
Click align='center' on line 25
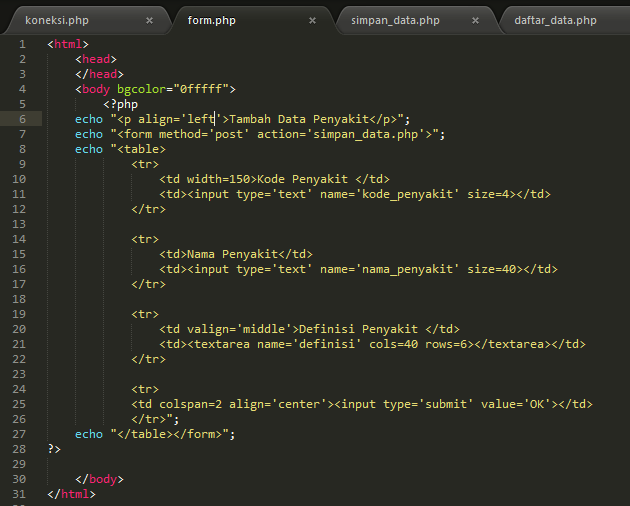click(x=278, y=404)
